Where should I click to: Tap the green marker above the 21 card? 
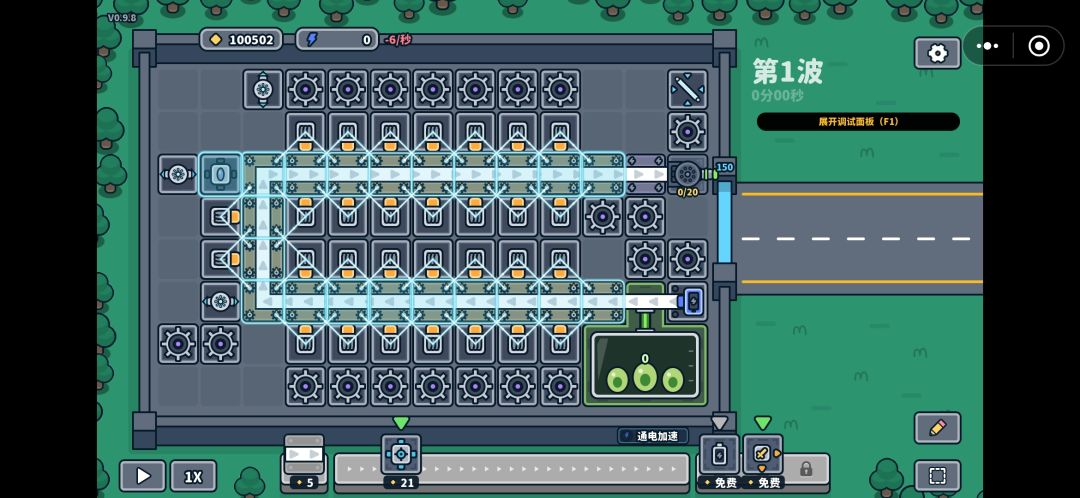pyautogui.click(x=401, y=423)
